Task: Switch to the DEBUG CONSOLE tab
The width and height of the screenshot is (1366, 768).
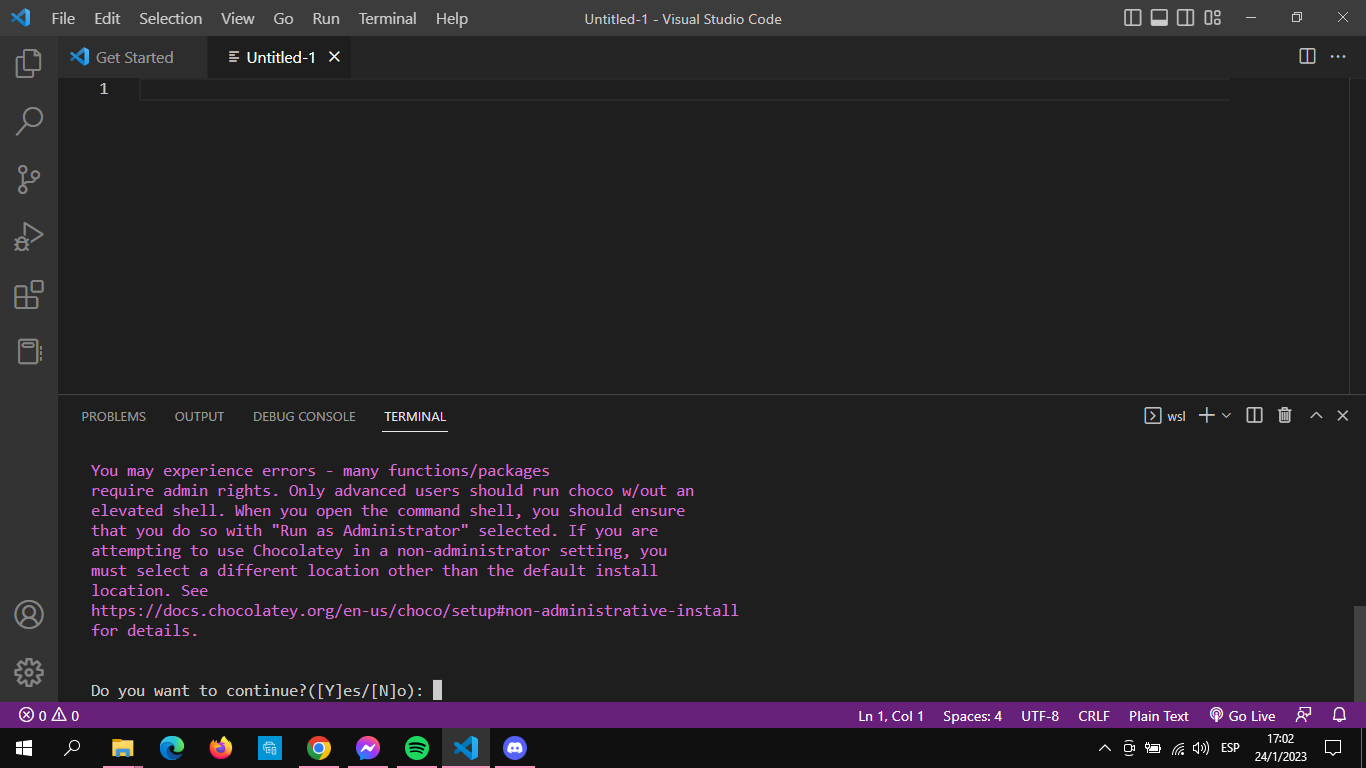Action: 304,416
